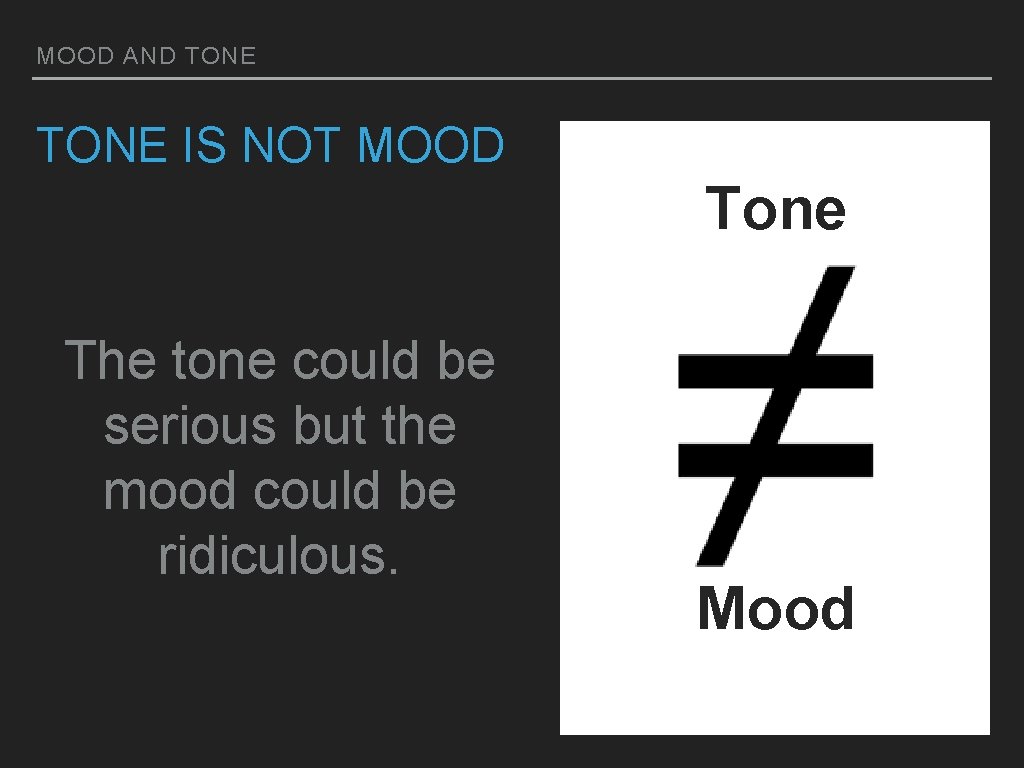The image size is (1024, 768).
Task: Click the not-equal sign symbol
Action: pyautogui.click(x=775, y=415)
